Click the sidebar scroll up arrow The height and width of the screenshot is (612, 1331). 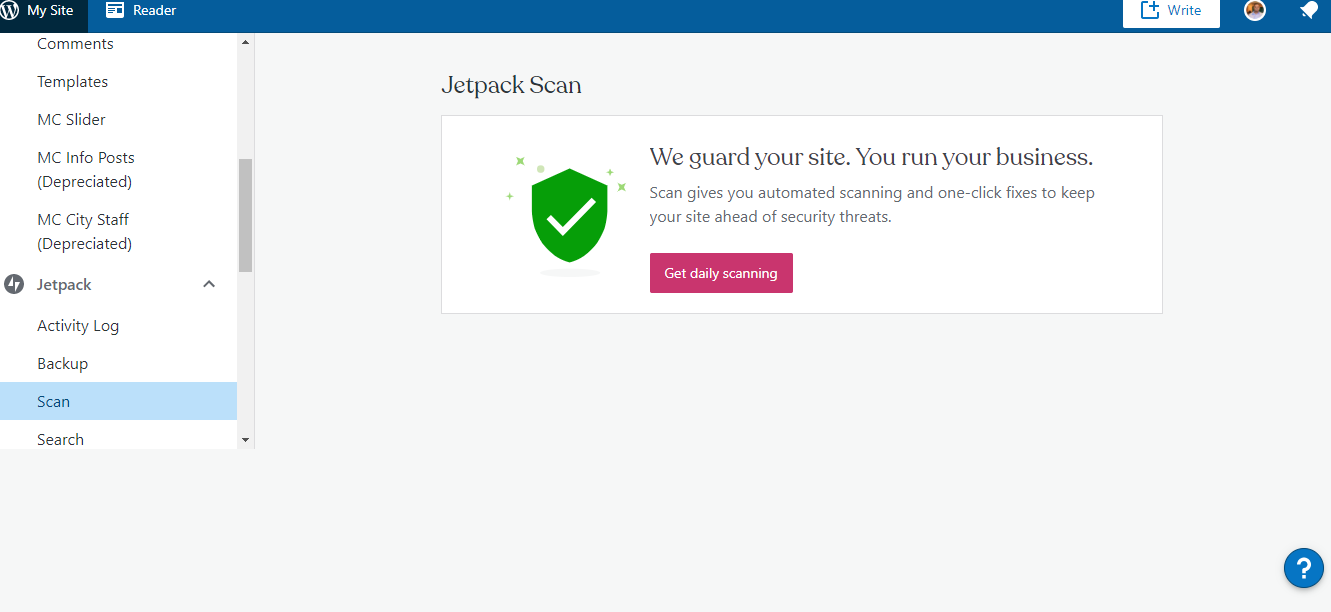tap(246, 42)
